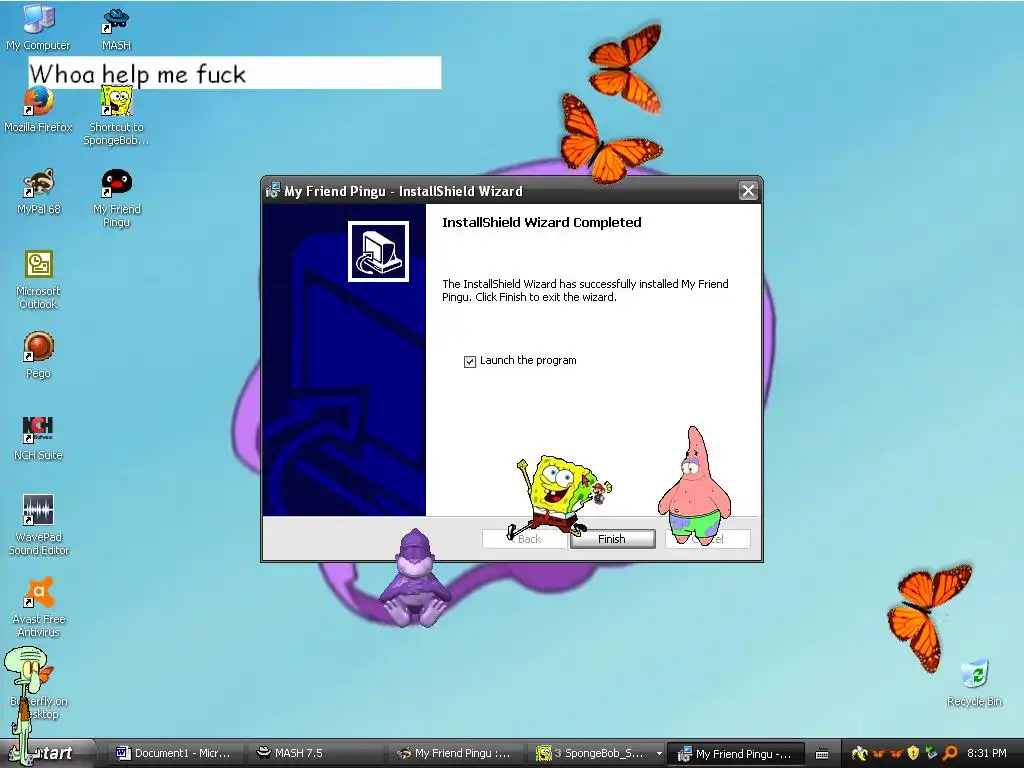1024x768 pixels.
Task: Open Microsoft Outlook from the desktop
Action: pyautogui.click(x=39, y=280)
